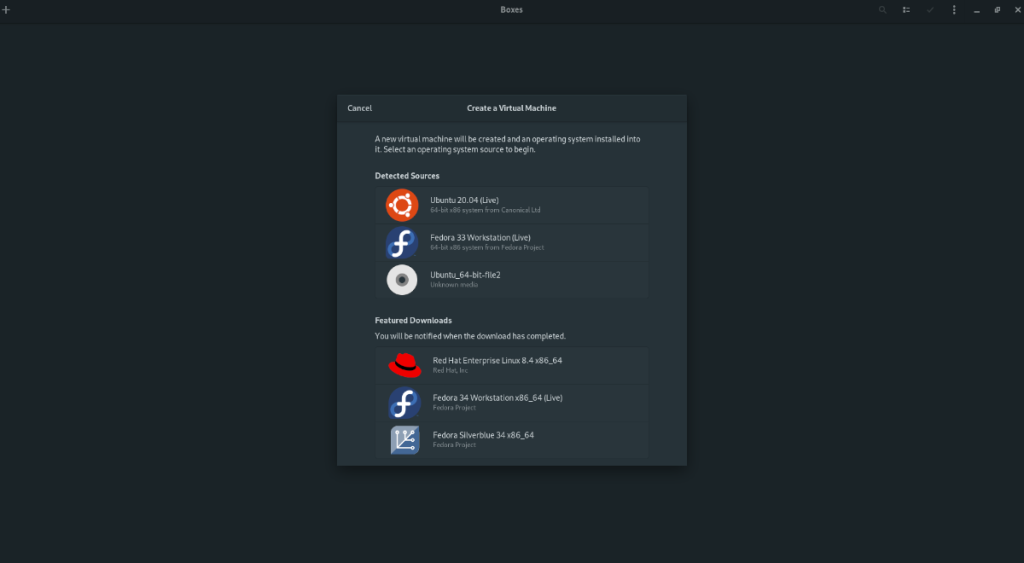Click the '64-bit x86 system from Canonical Ltd' subtitle
1024x563 pixels.
(485, 210)
